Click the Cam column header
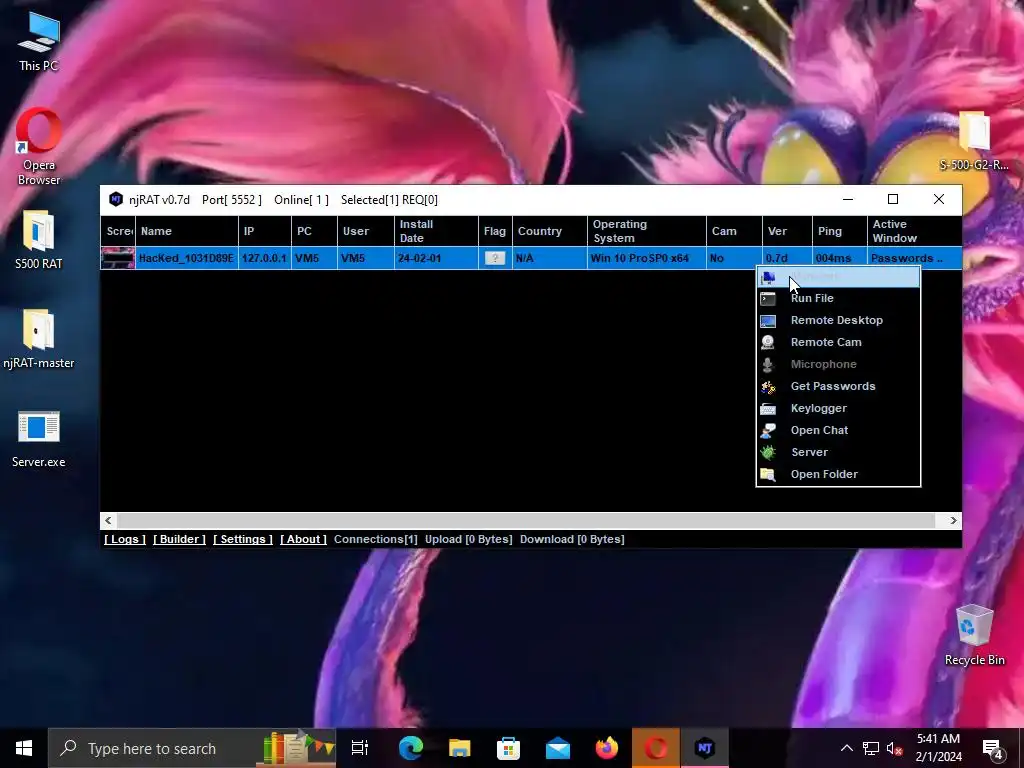1024x768 pixels. (734, 231)
